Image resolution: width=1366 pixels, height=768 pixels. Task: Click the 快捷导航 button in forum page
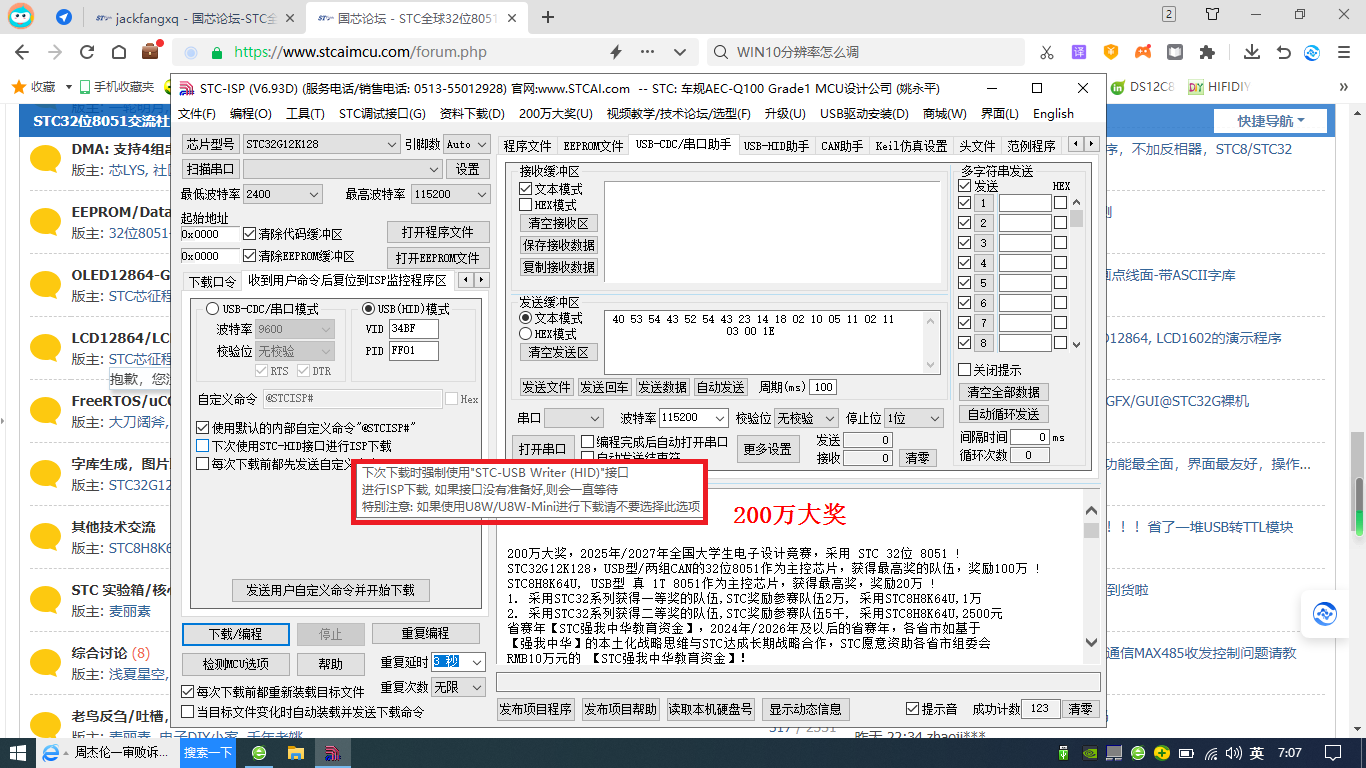point(1270,121)
